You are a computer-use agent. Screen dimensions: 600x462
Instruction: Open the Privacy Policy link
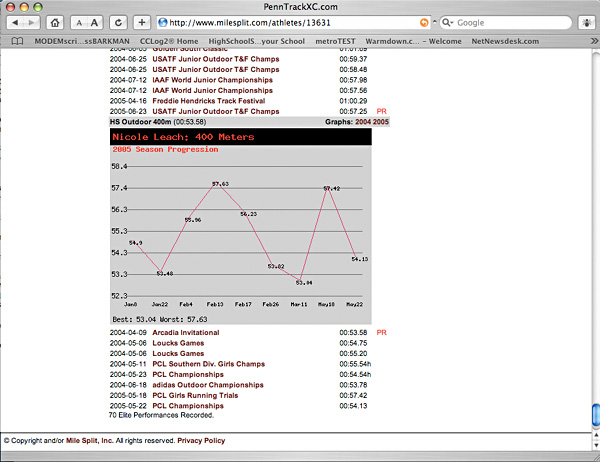point(200,440)
